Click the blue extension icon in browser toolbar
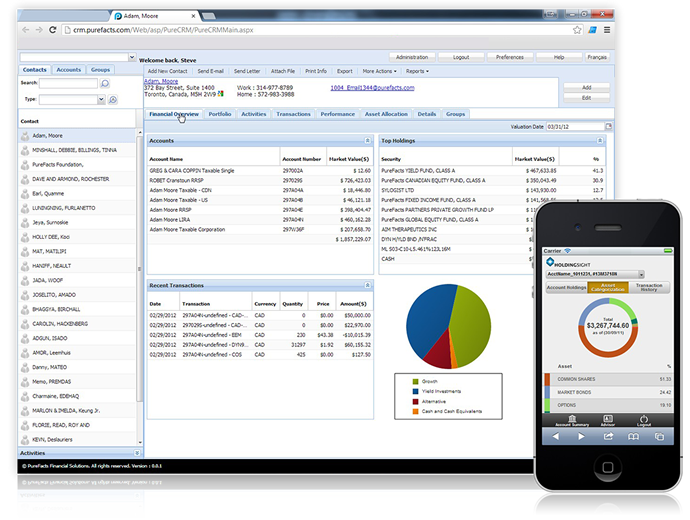This screenshot has height=520, width=690. coord(592,30)
